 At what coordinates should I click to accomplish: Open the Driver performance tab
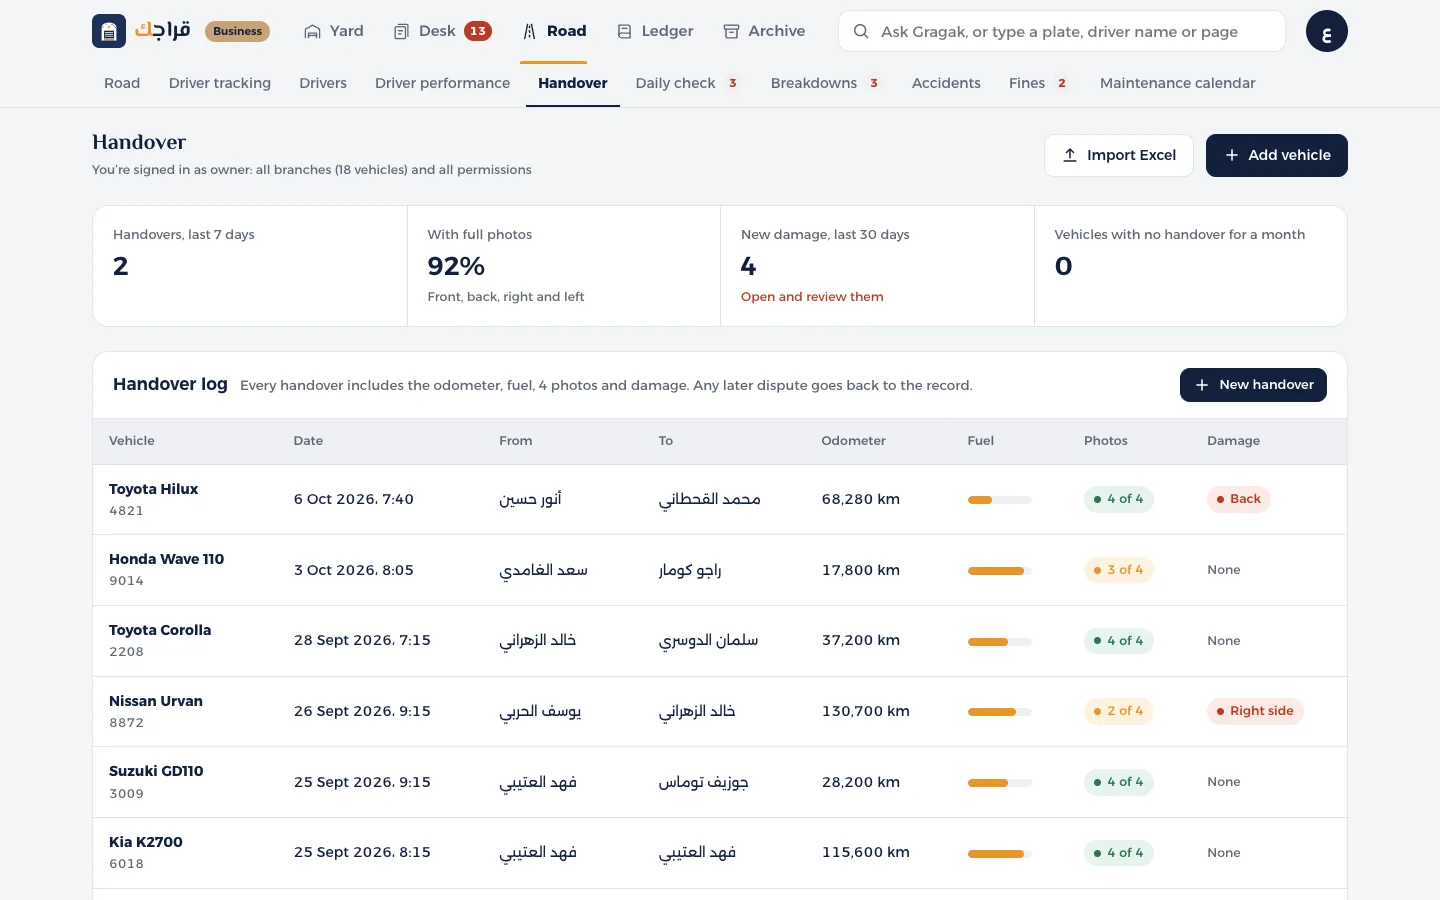pos(442,83)
